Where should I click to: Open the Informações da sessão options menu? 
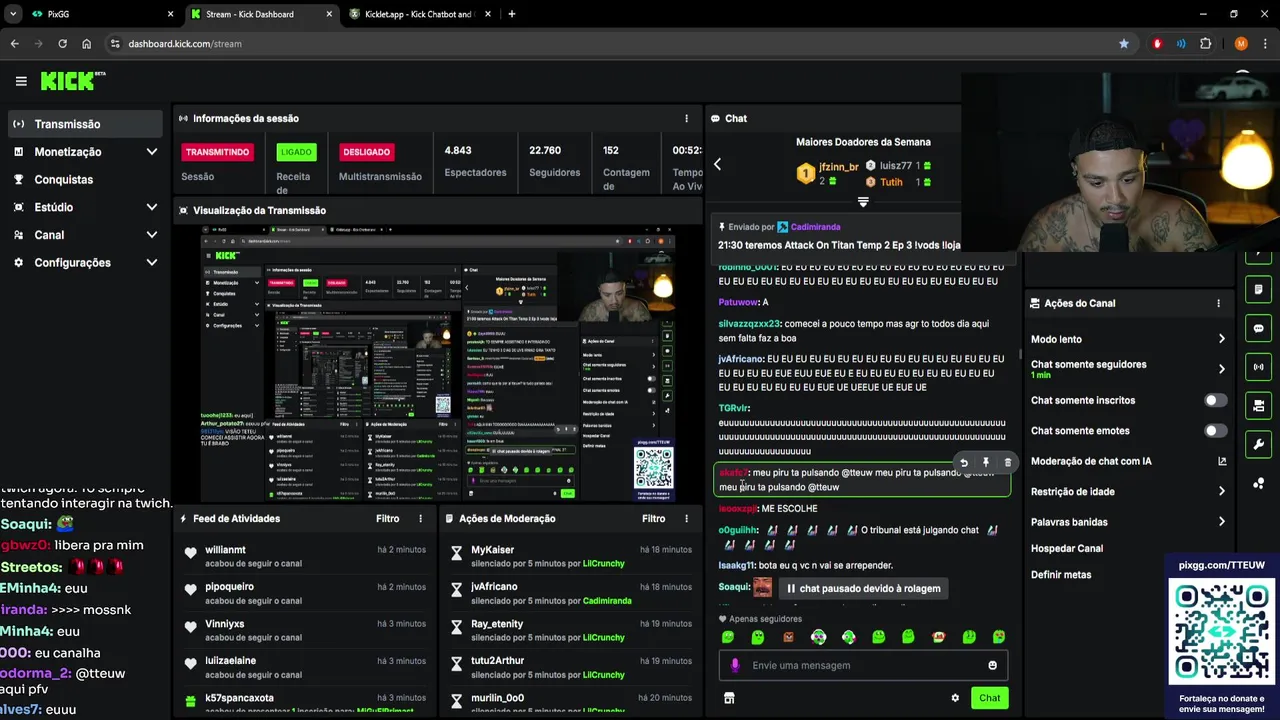click(x=686, y=118)
